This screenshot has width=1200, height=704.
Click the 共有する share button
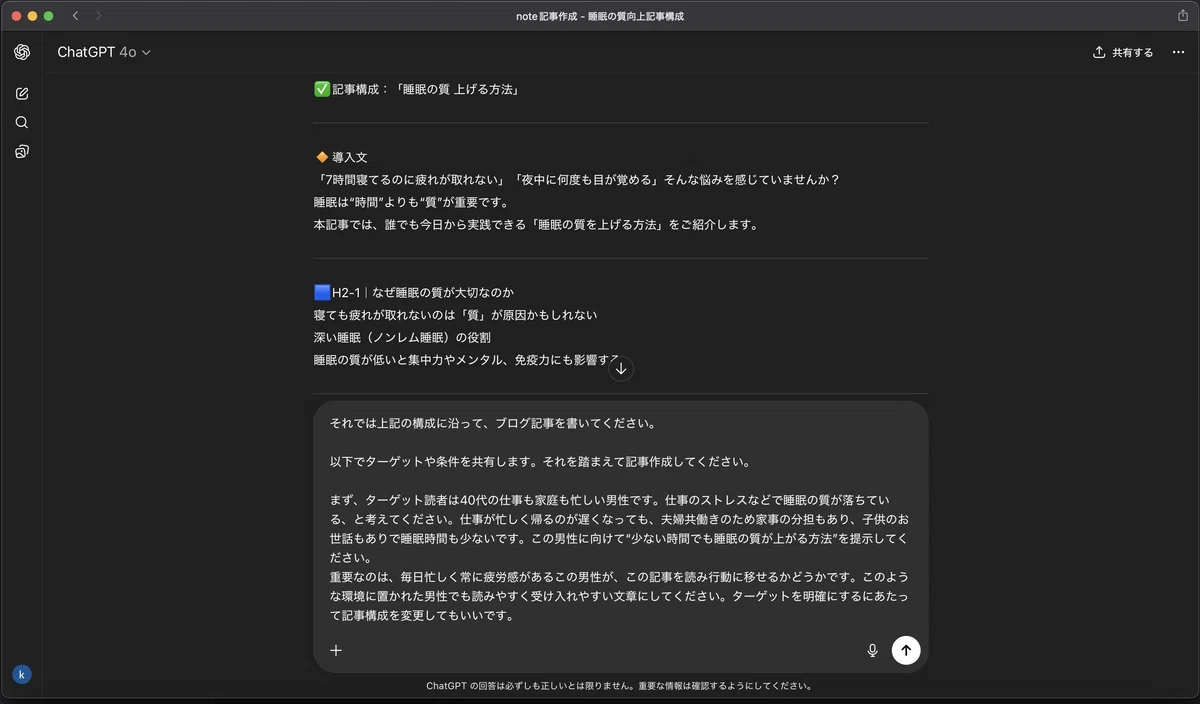coord(1123,52)
